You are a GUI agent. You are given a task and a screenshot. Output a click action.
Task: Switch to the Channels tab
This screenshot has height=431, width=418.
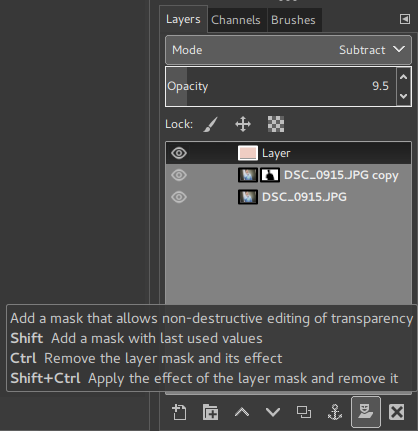(x=236, y=20)
